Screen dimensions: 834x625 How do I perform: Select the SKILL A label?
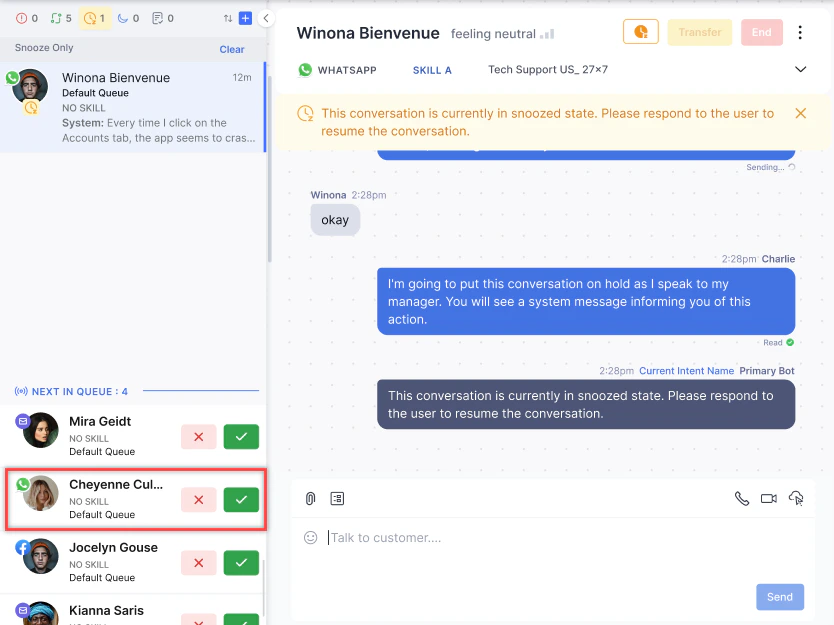(432, 70)
